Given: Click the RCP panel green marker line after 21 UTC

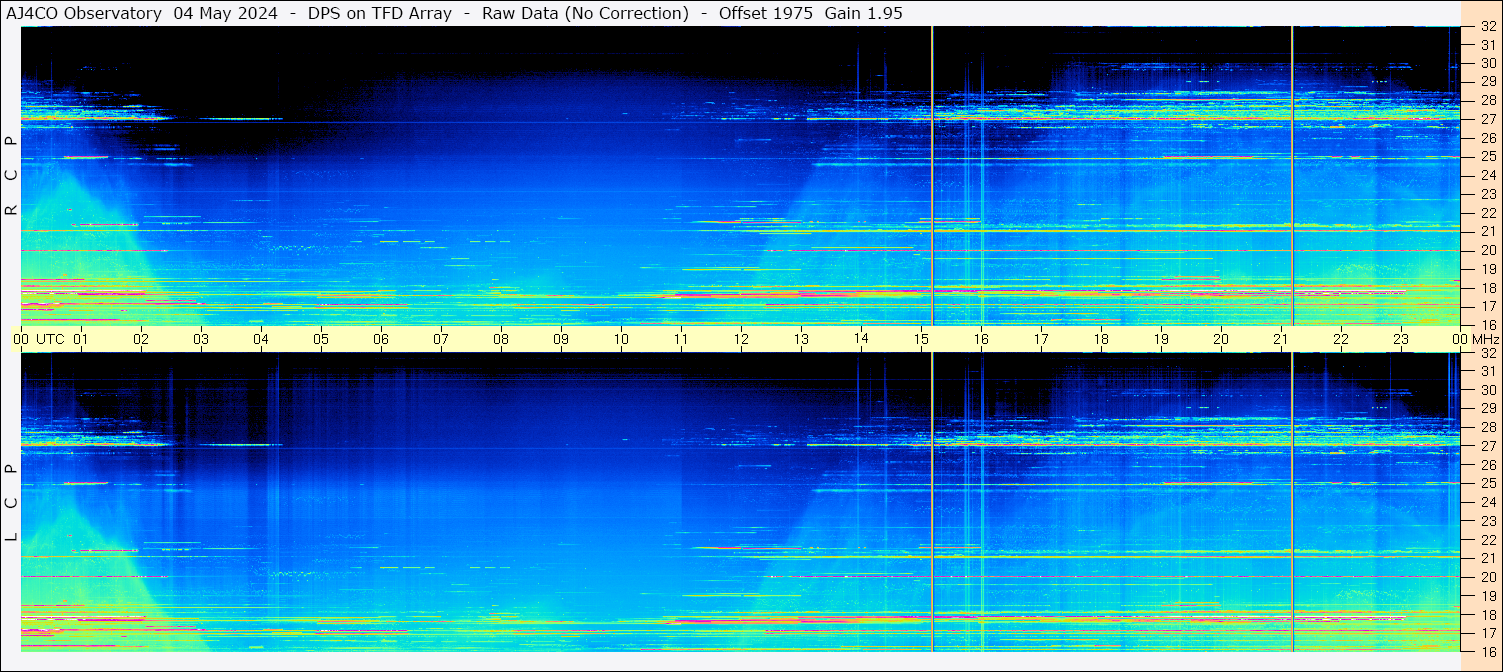Looking at the screenshot, I should pos(1292,175).
